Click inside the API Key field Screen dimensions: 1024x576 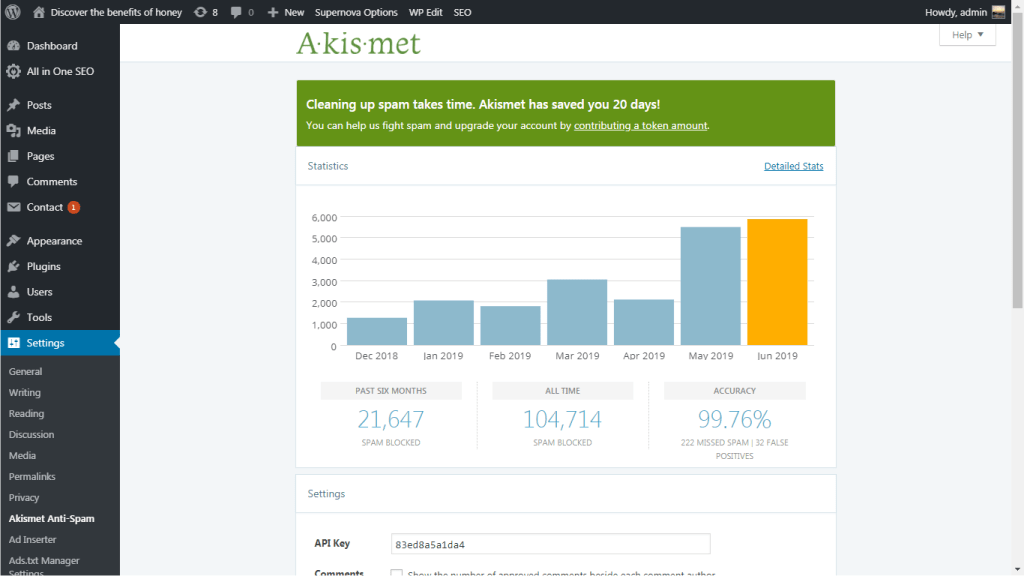(551, 544)
